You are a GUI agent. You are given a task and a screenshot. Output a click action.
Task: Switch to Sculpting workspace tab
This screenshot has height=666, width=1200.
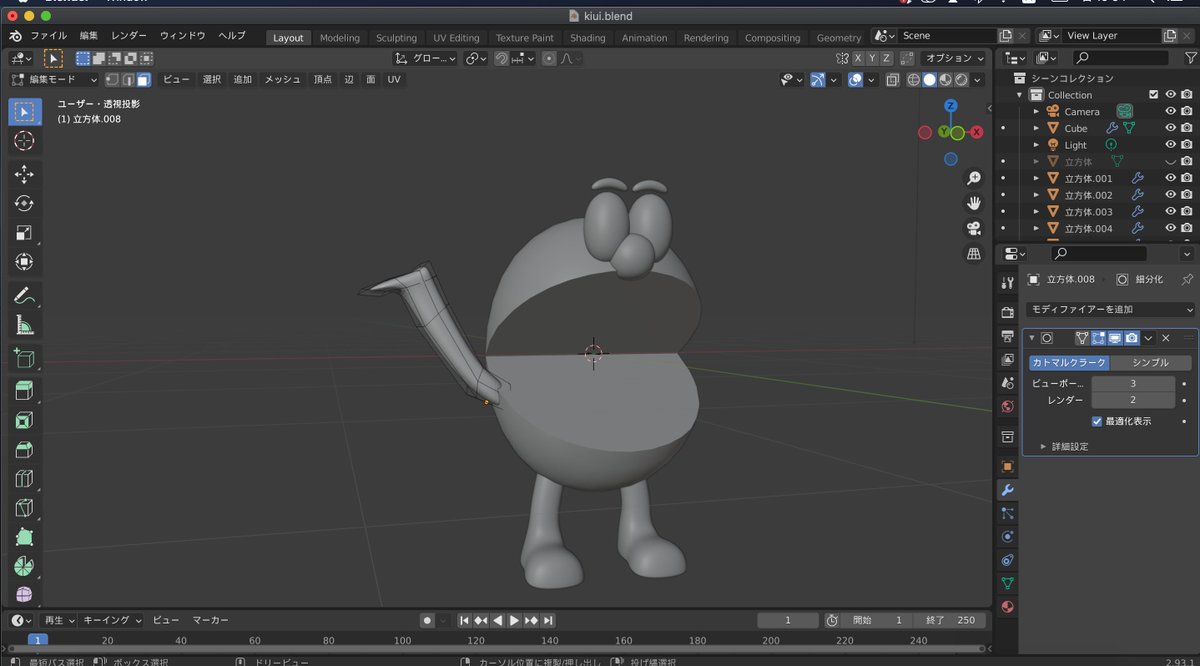(x=396, y=38)
